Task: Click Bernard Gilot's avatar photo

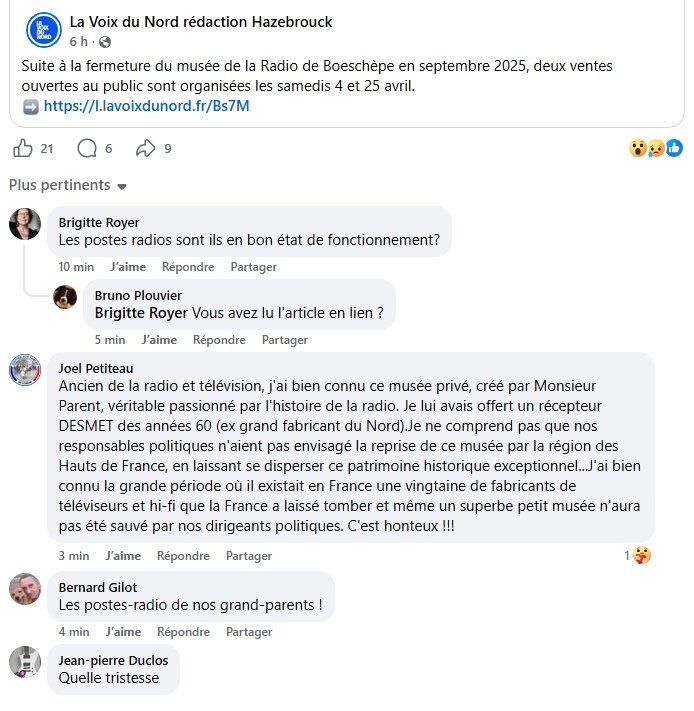Action: (25, 589)
